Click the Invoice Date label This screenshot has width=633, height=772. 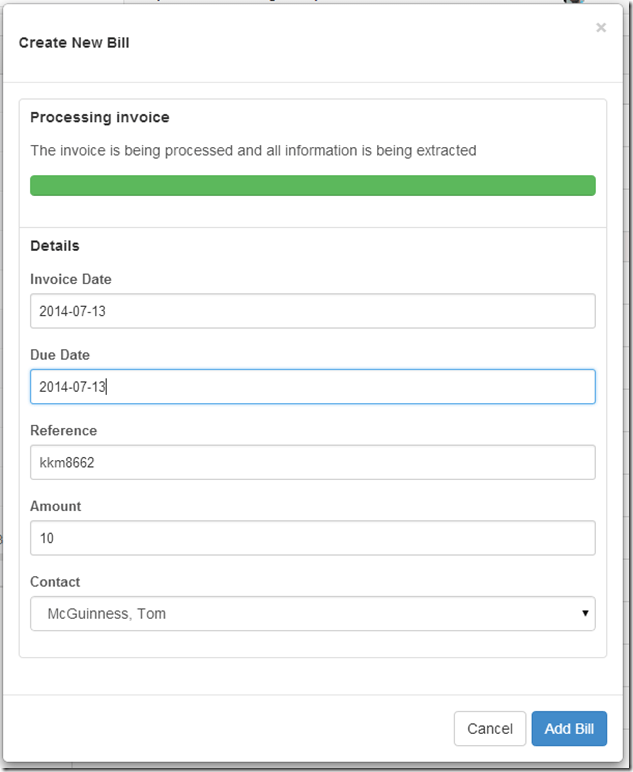(71, 280)
